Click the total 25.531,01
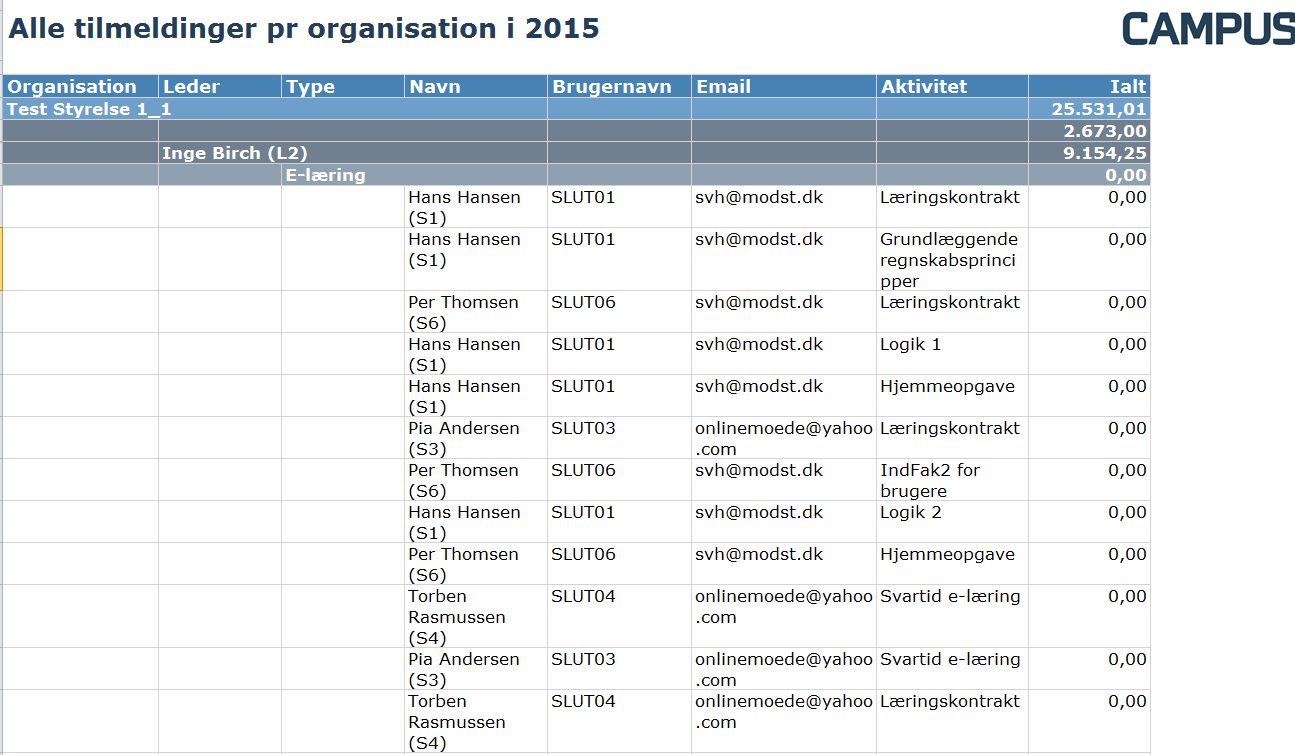 (x=1099, y=109)
